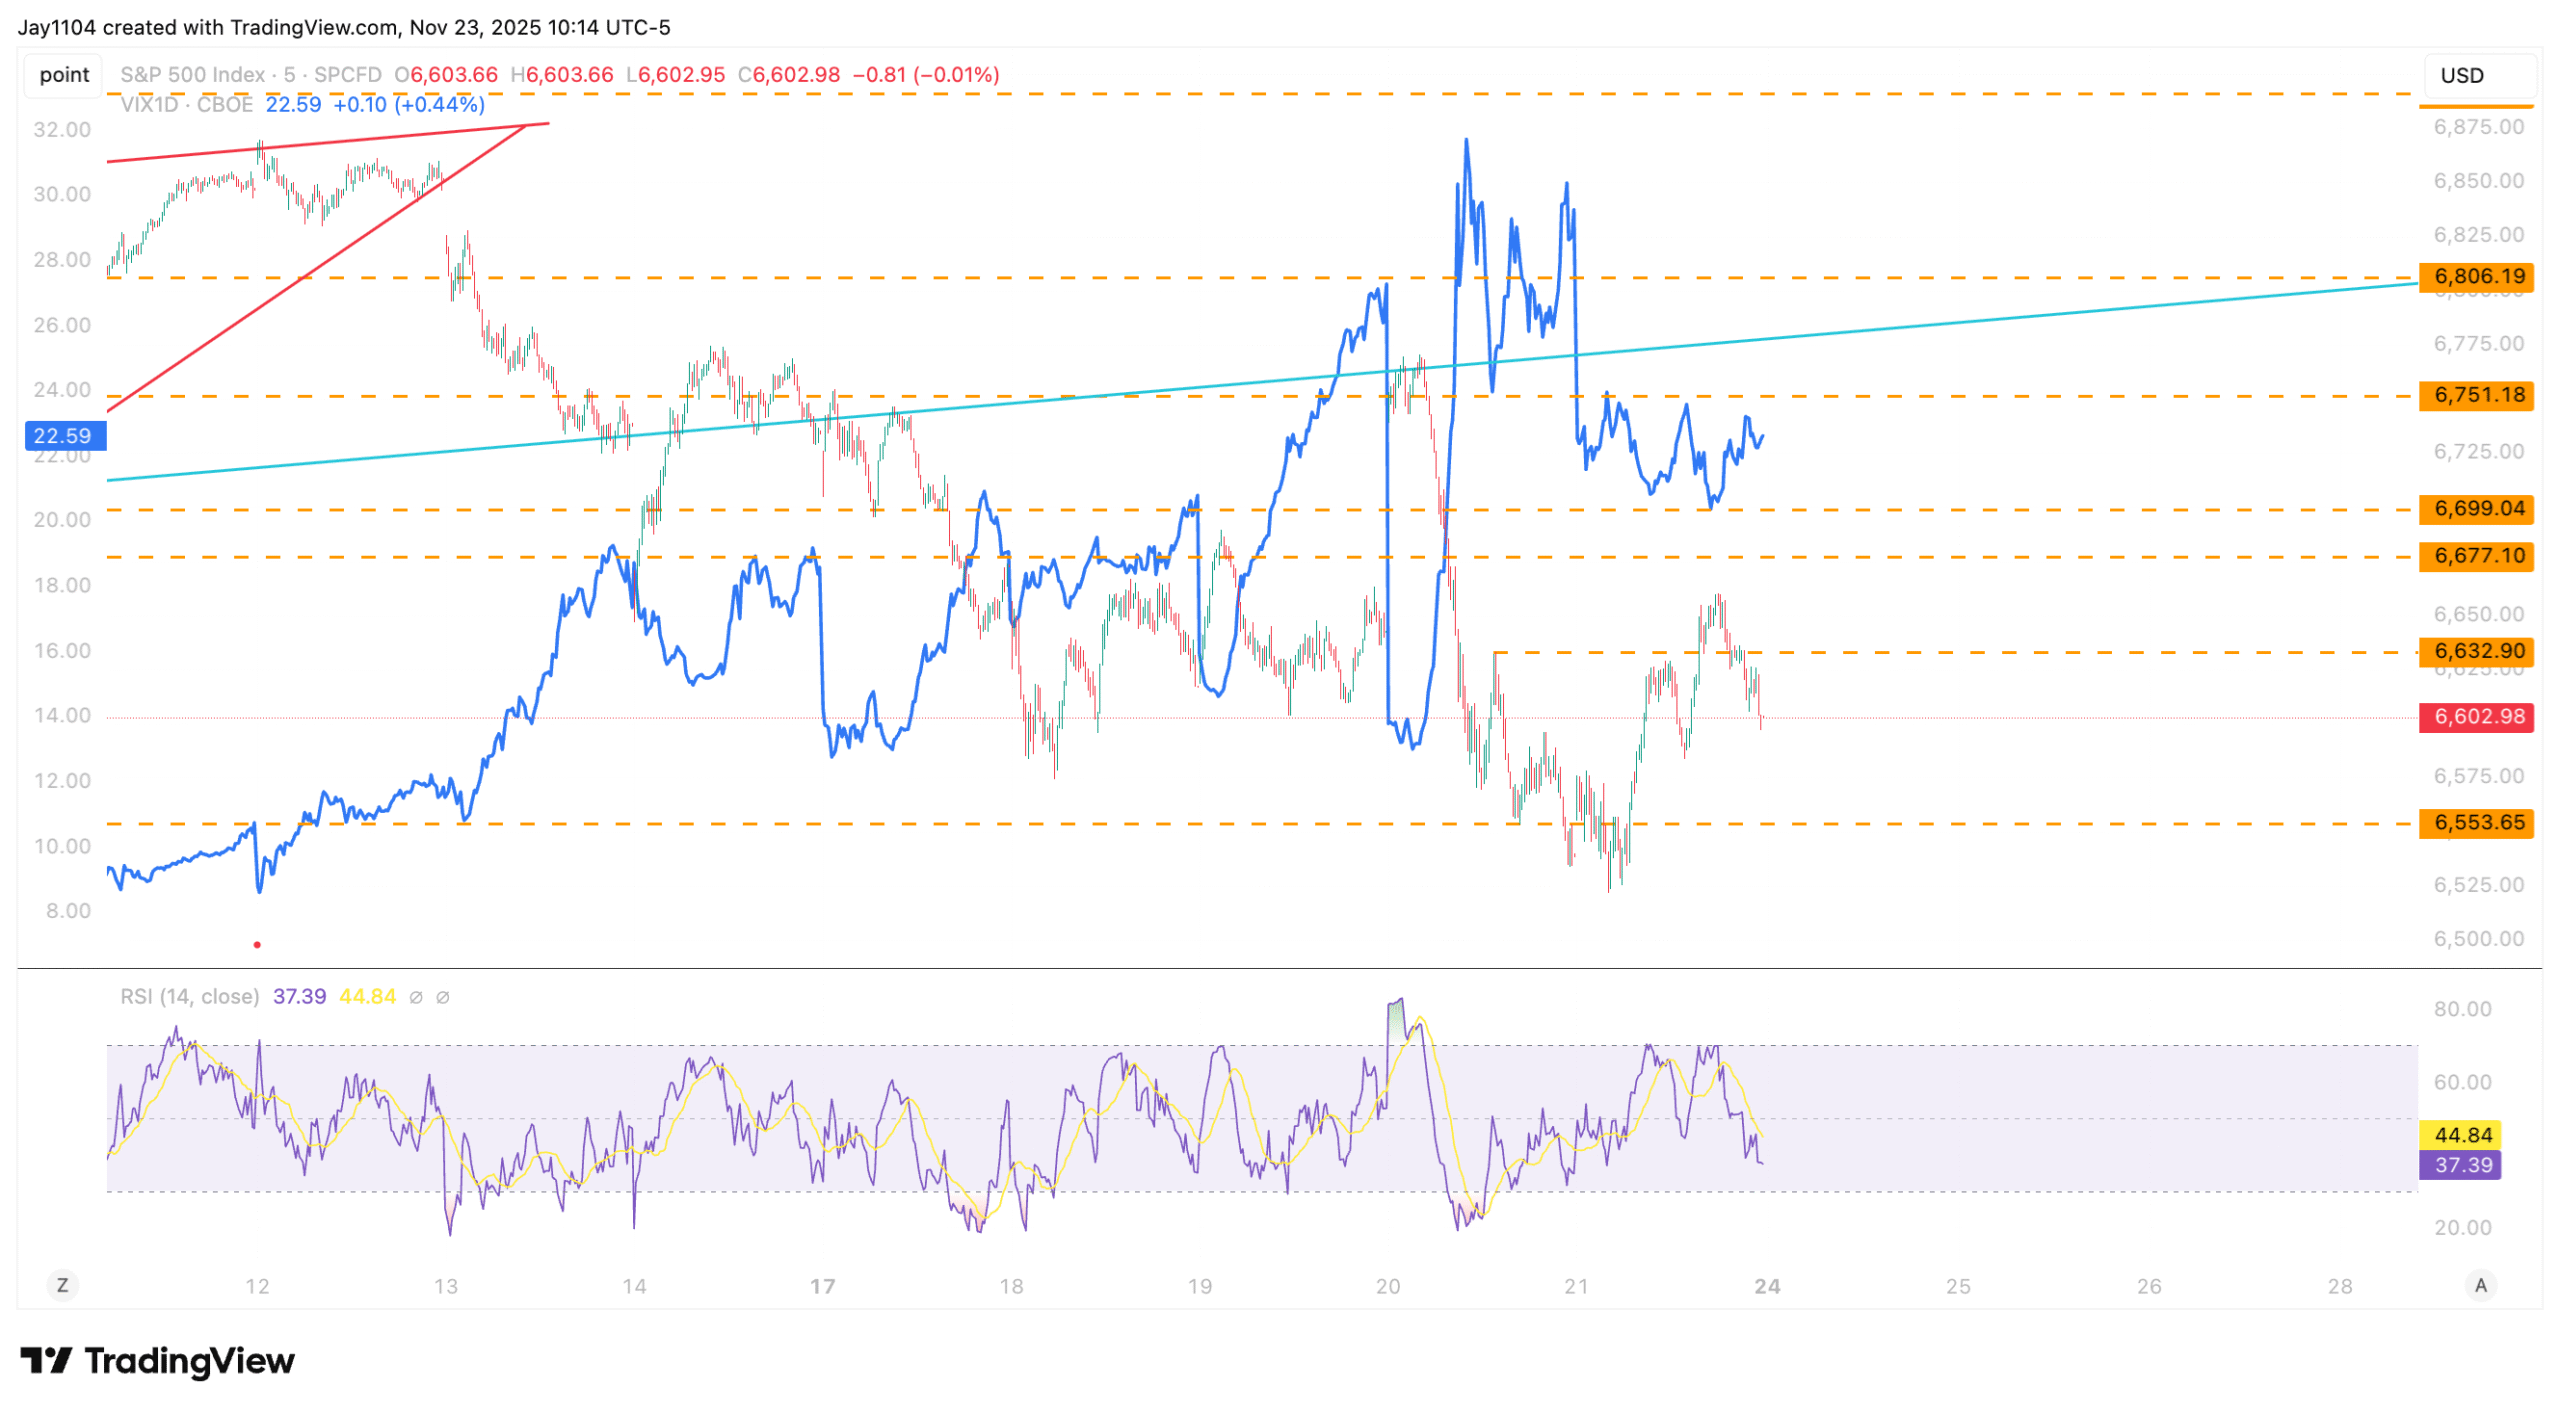Open the RSI (14, close) indicator legend
The height and width of the screenshot is (1413, 2560).
[189, 998]
